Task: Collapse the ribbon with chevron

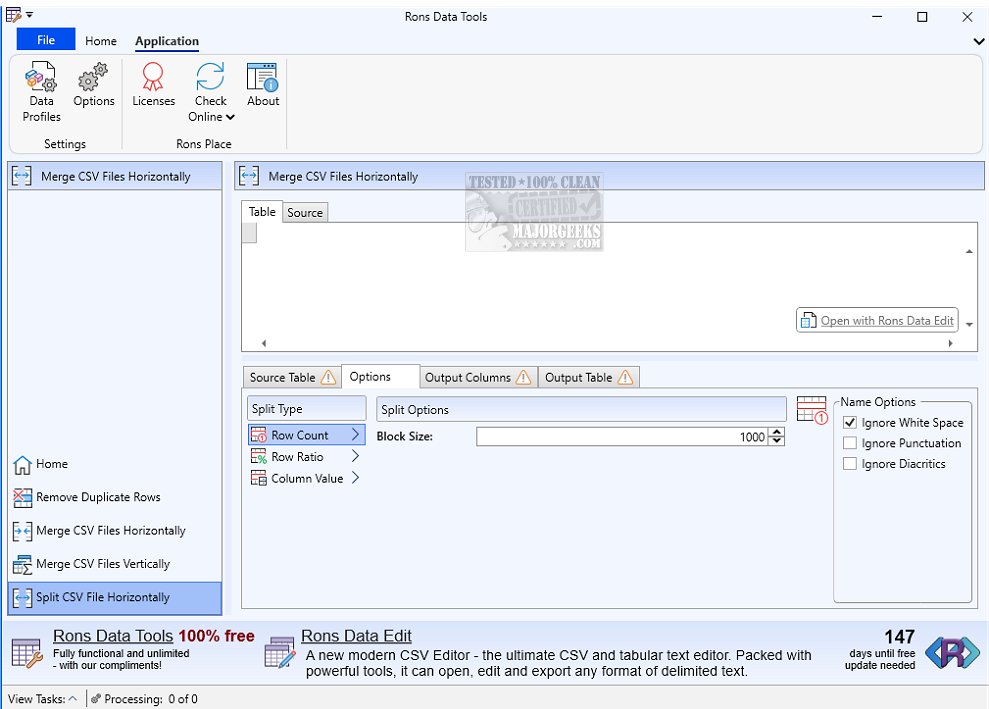Action: [978, 42]
